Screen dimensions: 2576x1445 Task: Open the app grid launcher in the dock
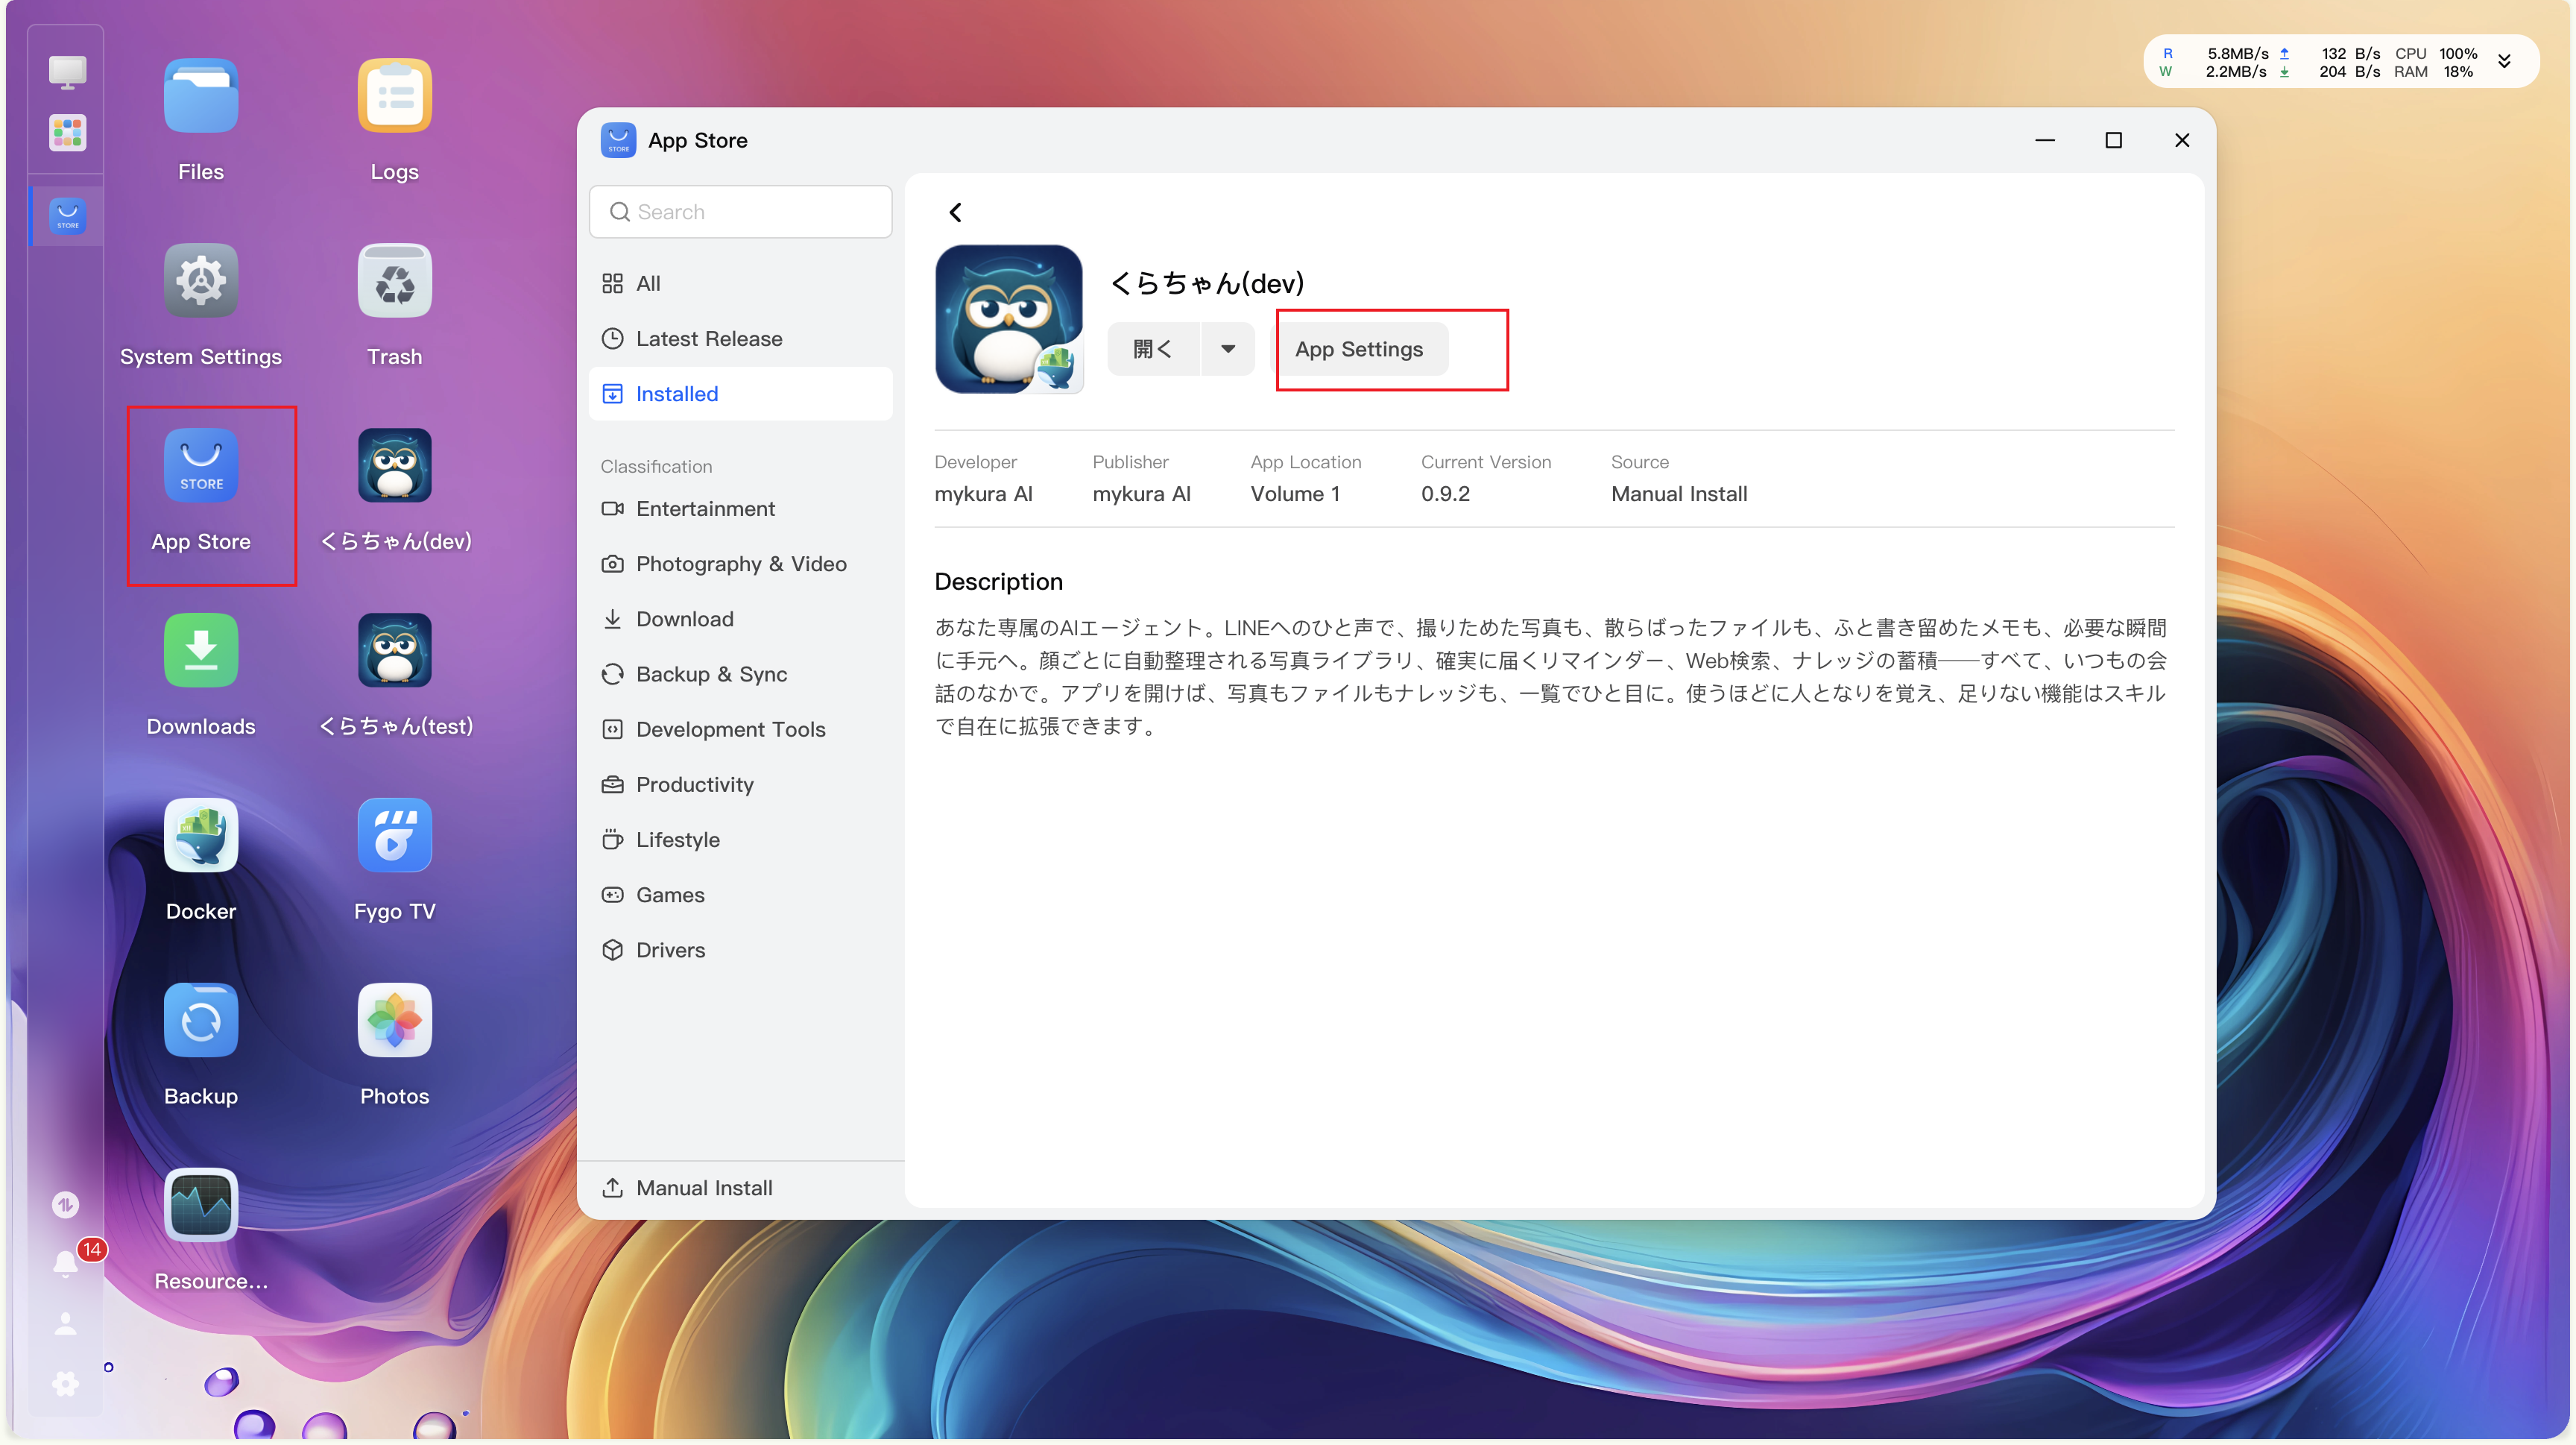click(x=67, y=132)
